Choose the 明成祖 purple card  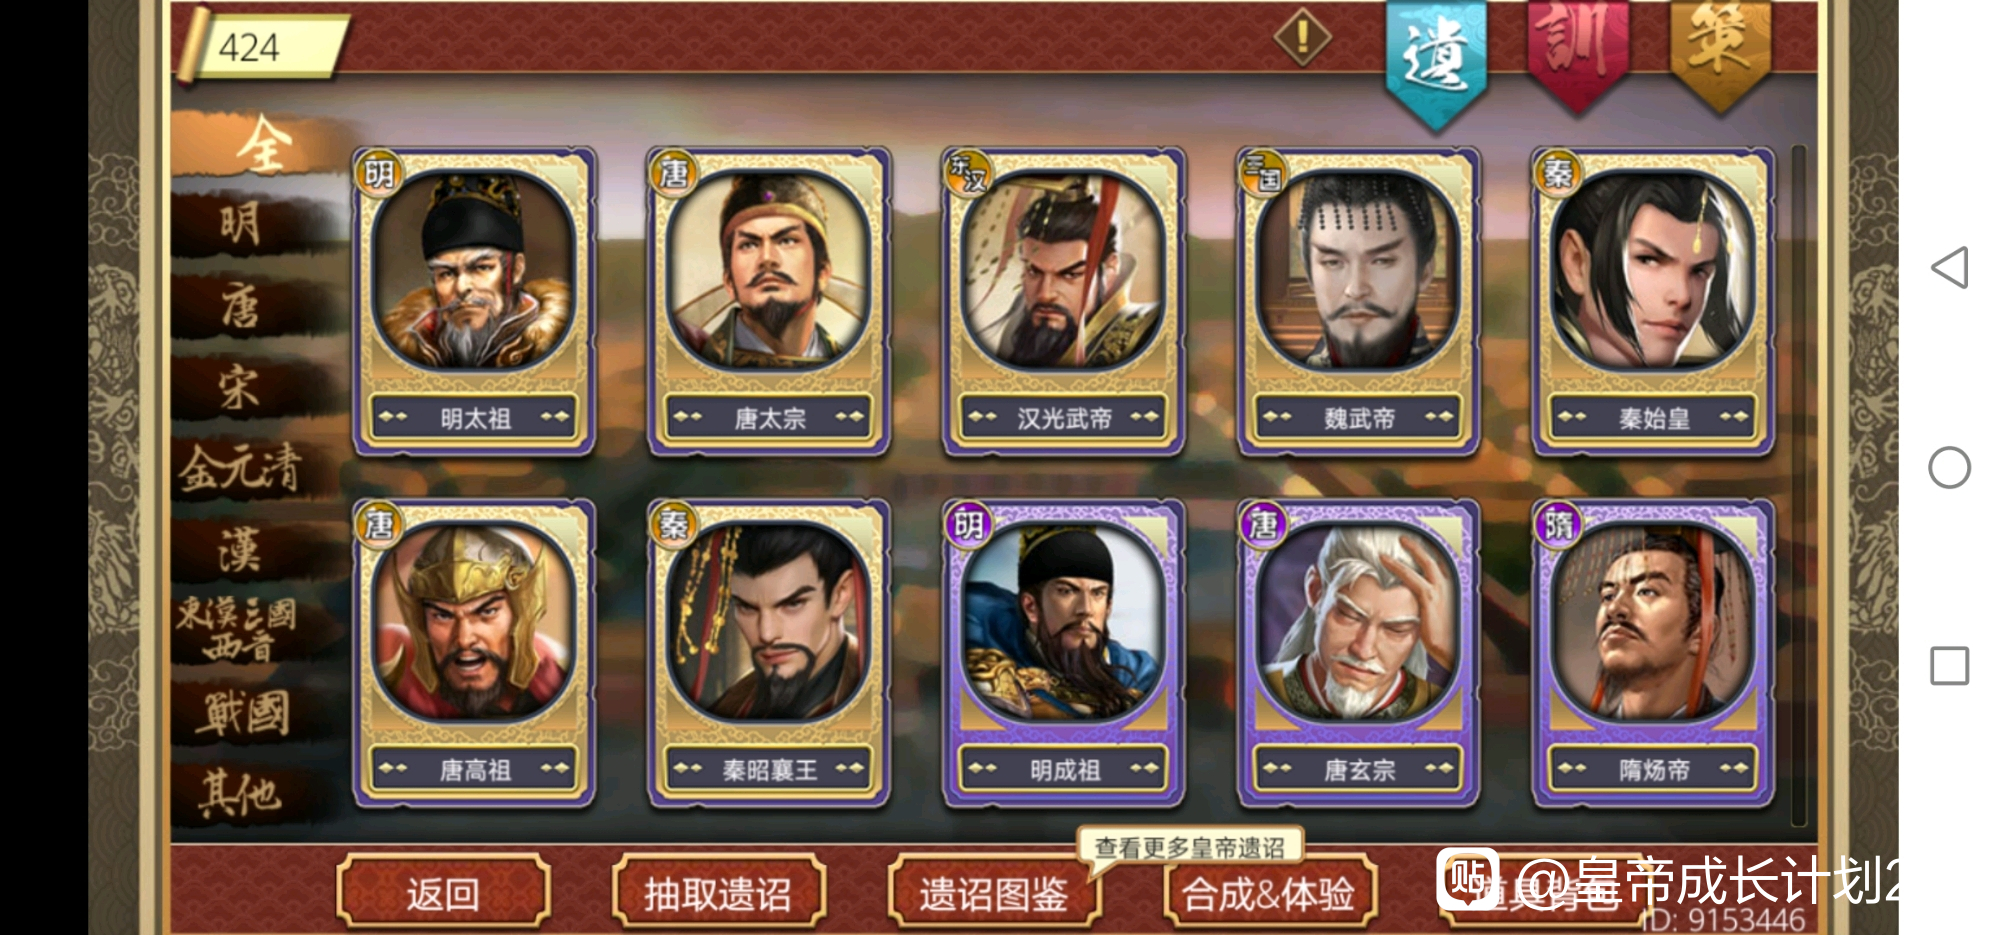(x=1063, y=653)
